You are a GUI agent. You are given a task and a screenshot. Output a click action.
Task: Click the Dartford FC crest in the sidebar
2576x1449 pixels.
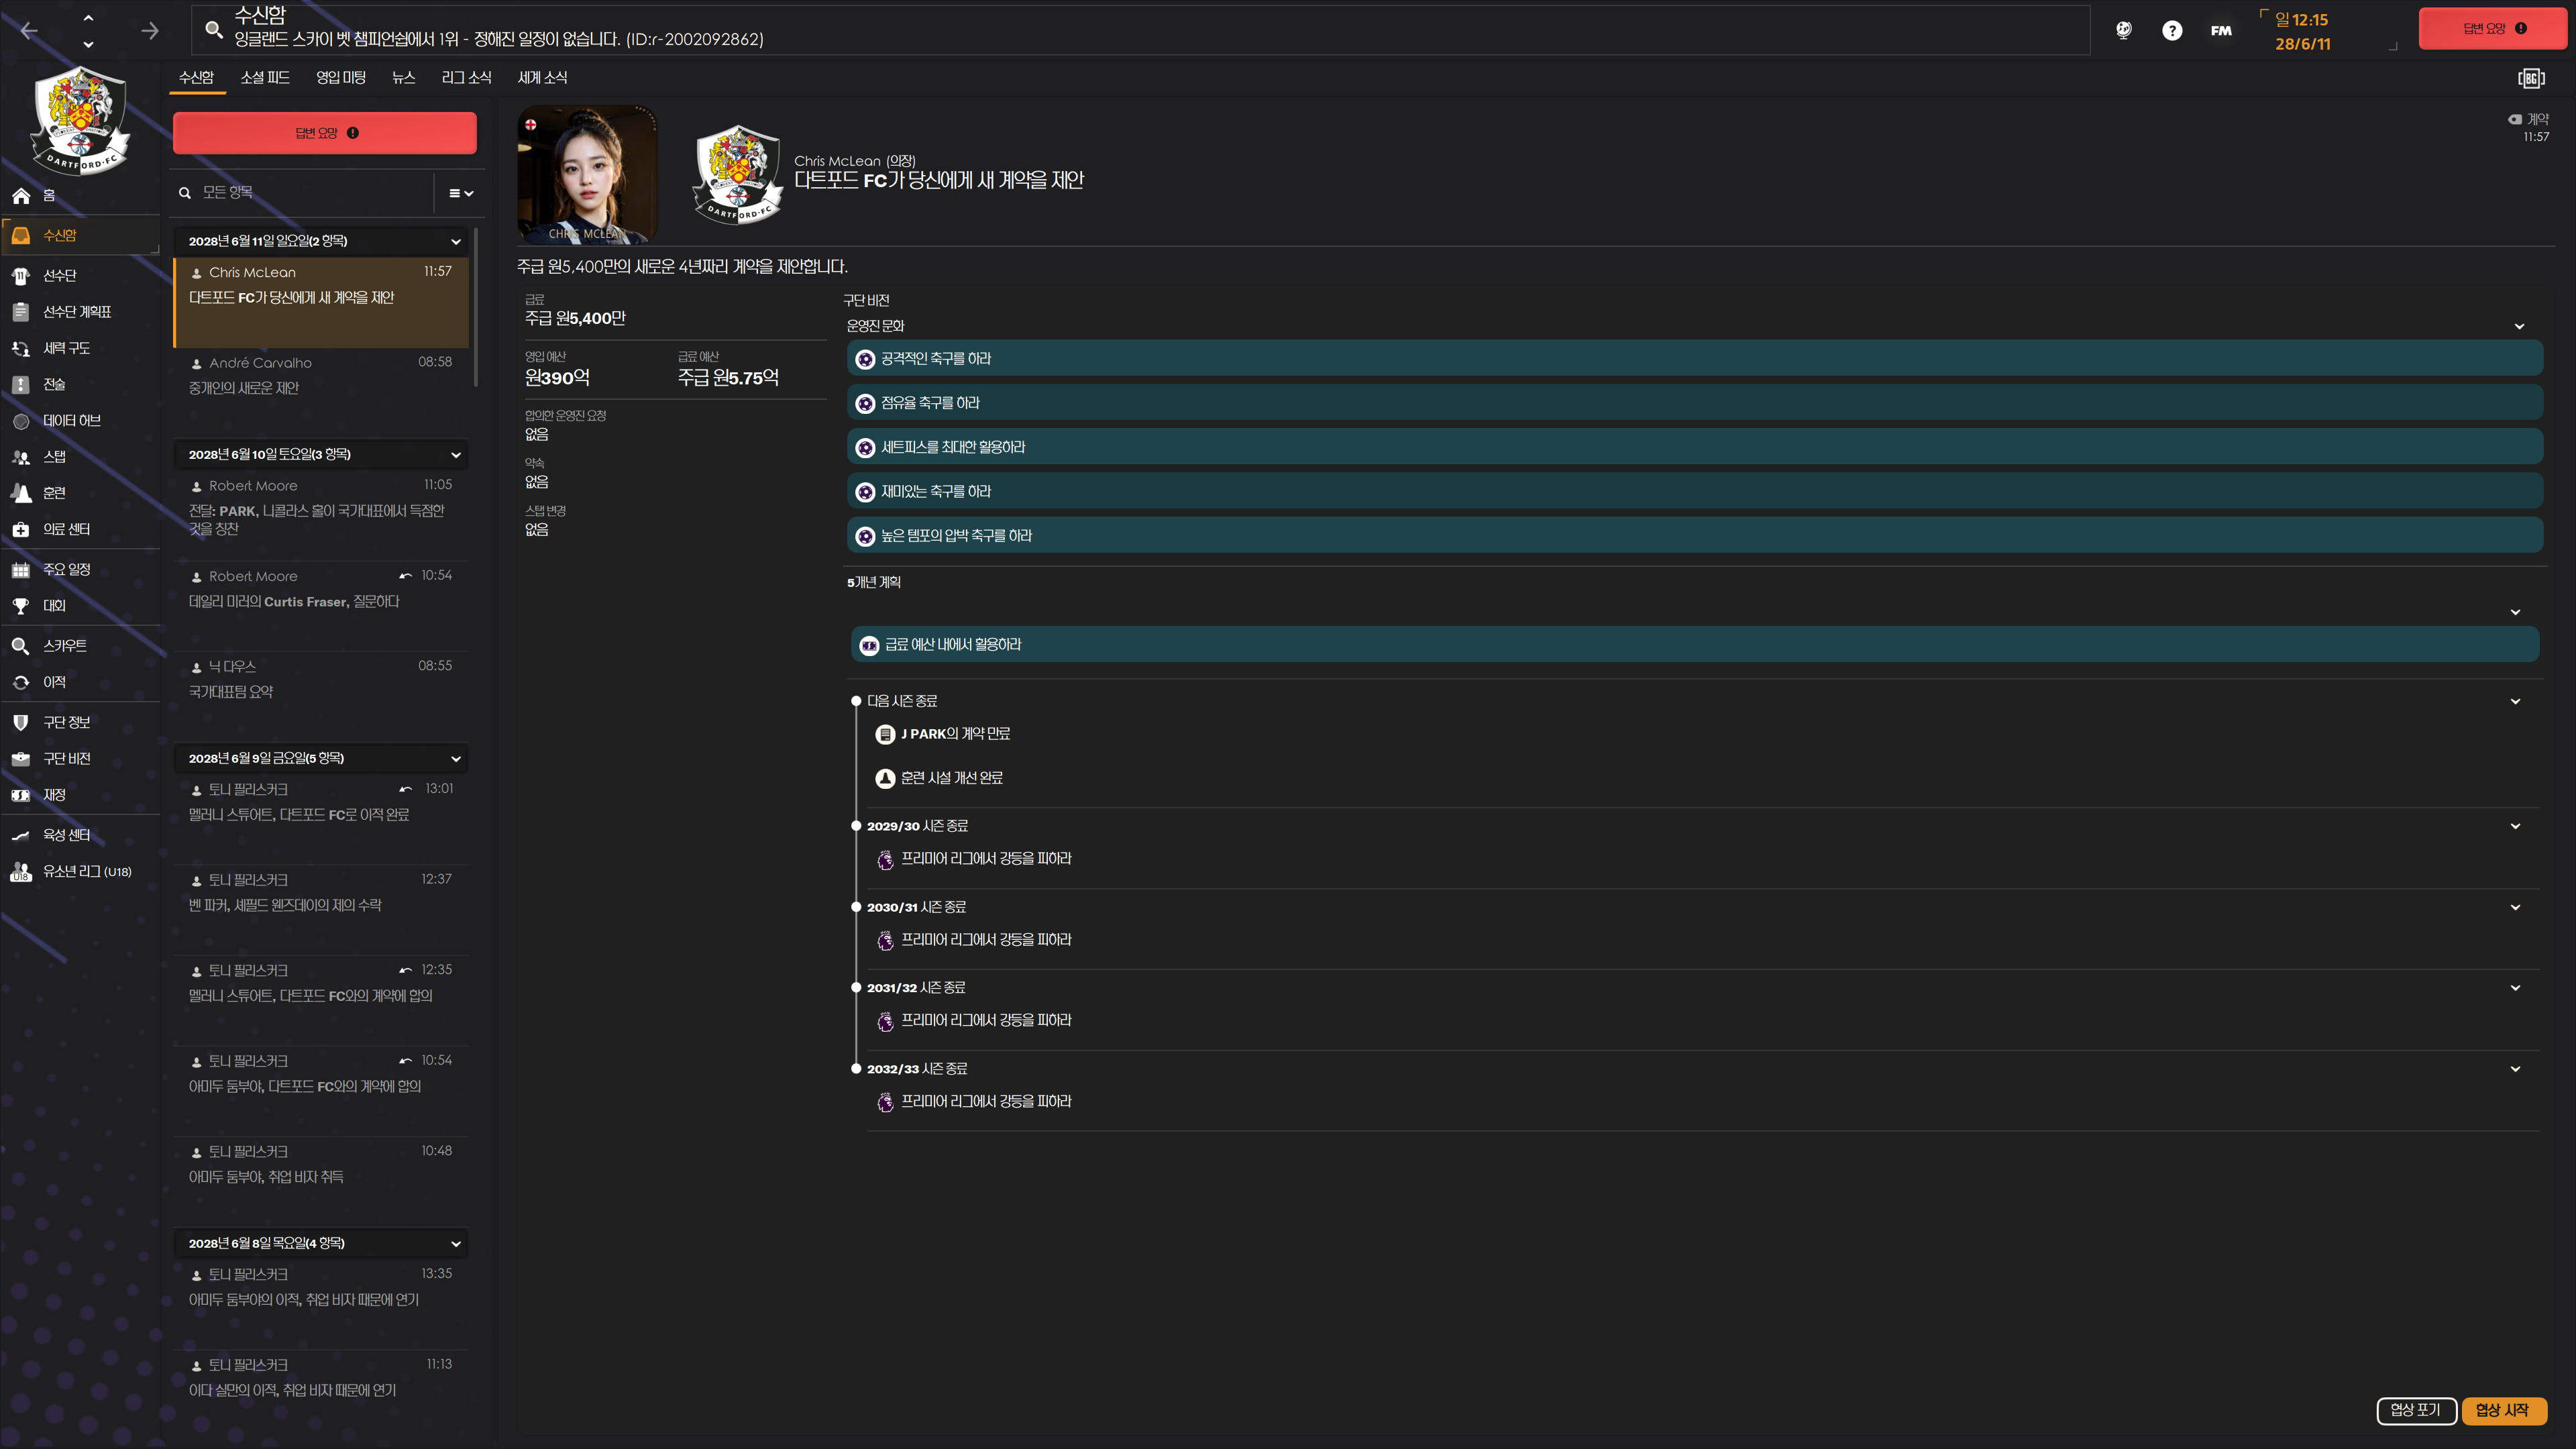79,120
